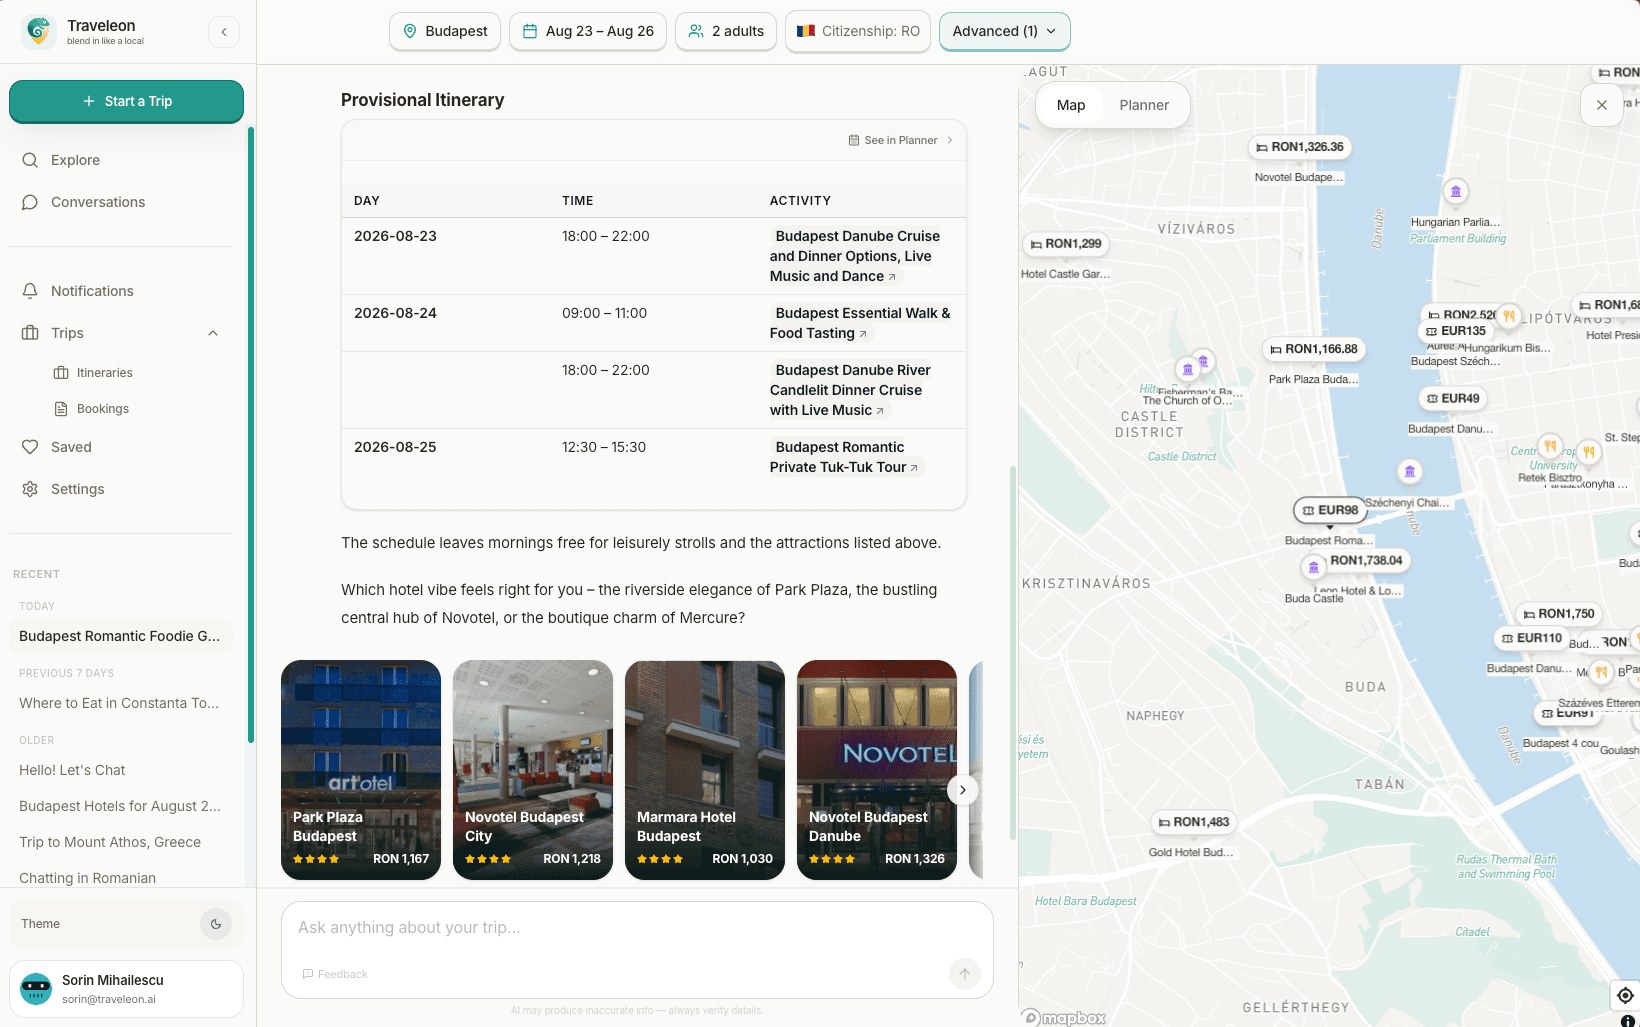Image resolution: width=1640 pixels, height=1027 pixels.
Task: Open Explore from the sidebar
Action: tap(75, 160)
